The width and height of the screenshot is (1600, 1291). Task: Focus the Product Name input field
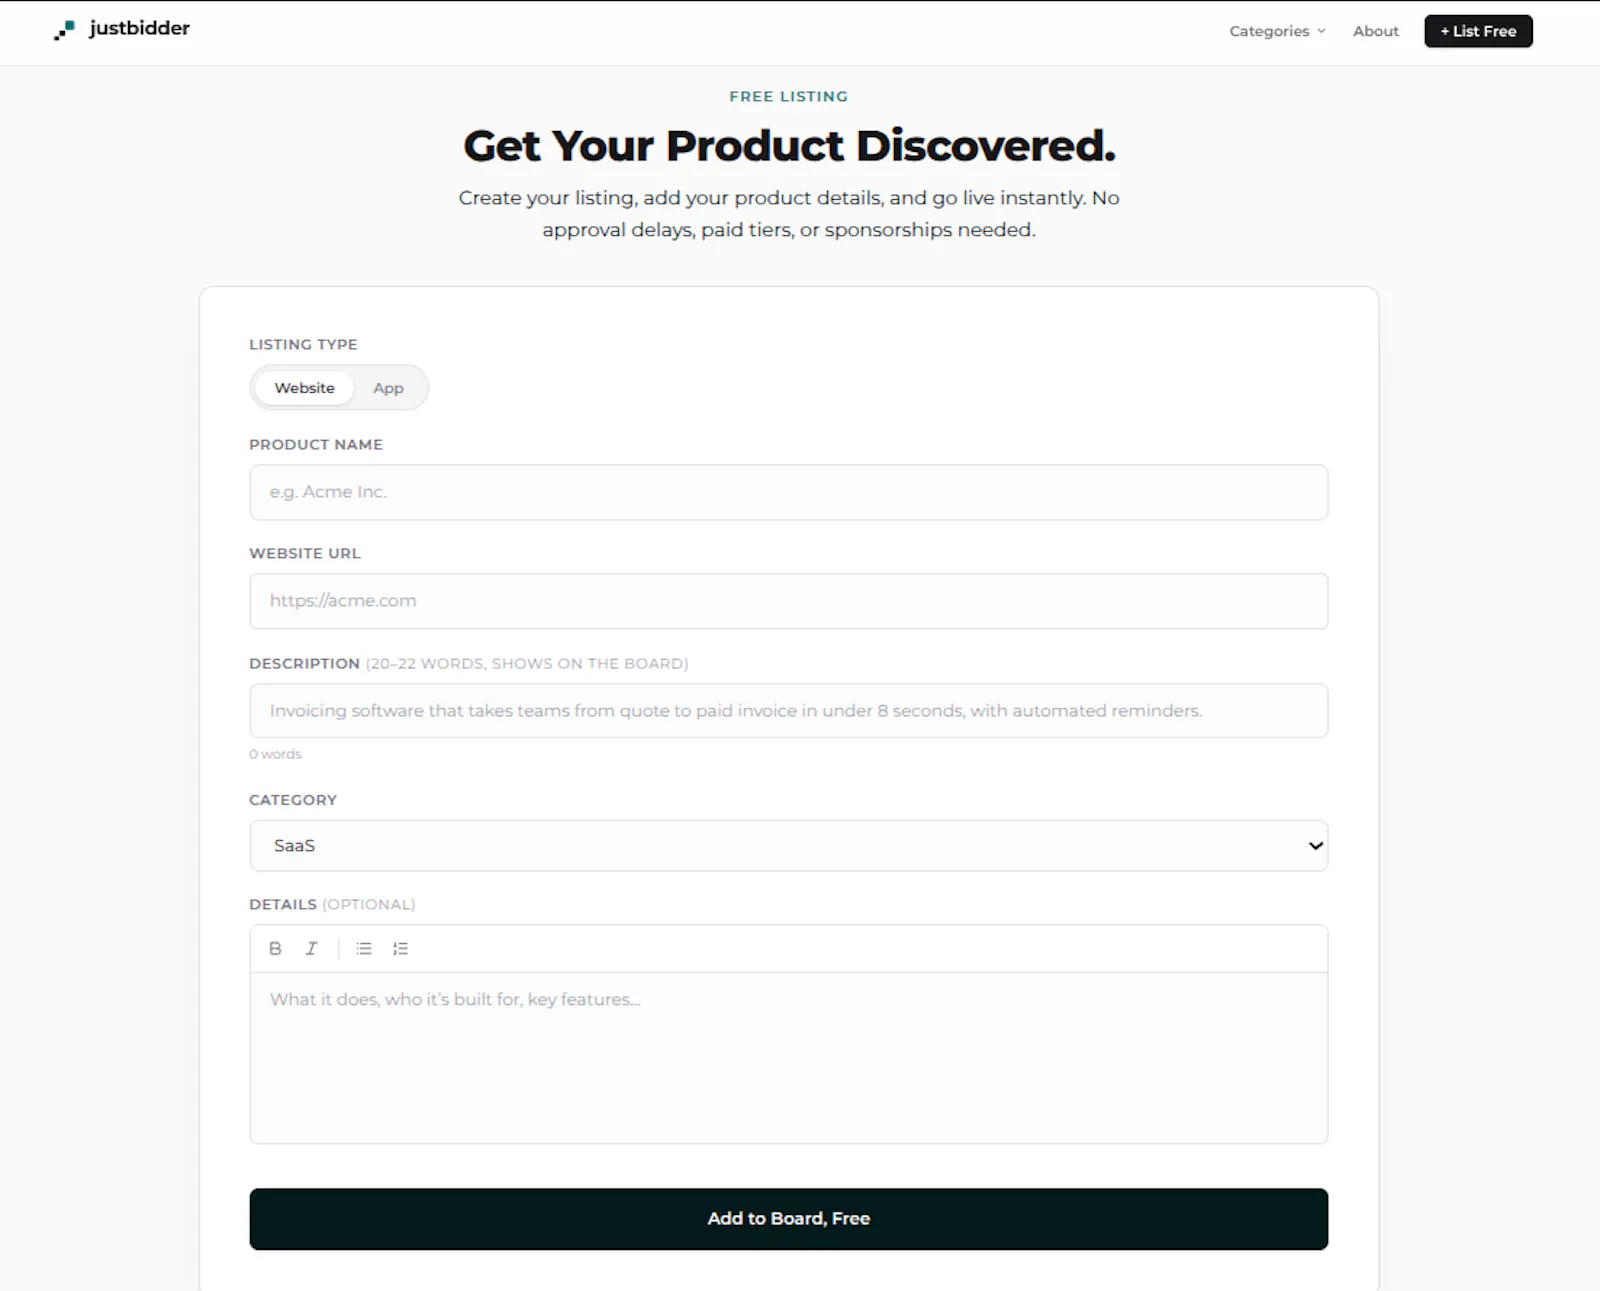788,492
